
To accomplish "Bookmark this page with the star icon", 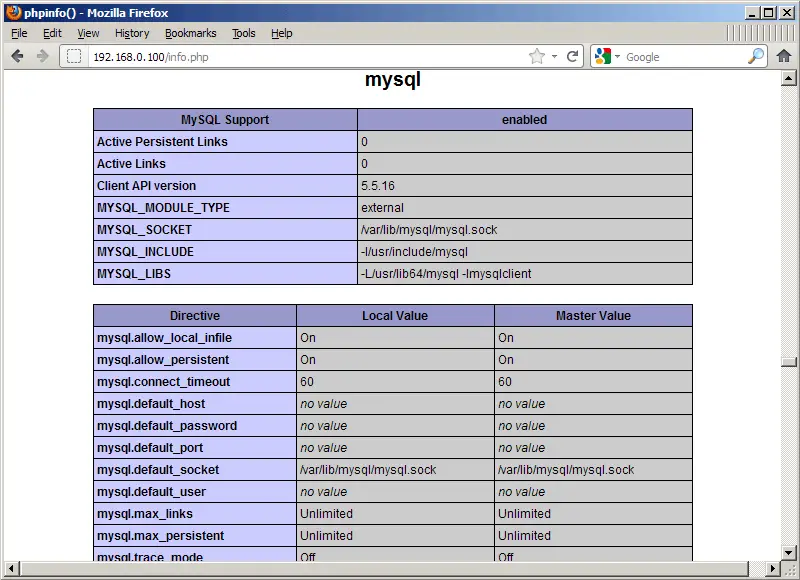I will pyautogui.click(x=537, y=57).
